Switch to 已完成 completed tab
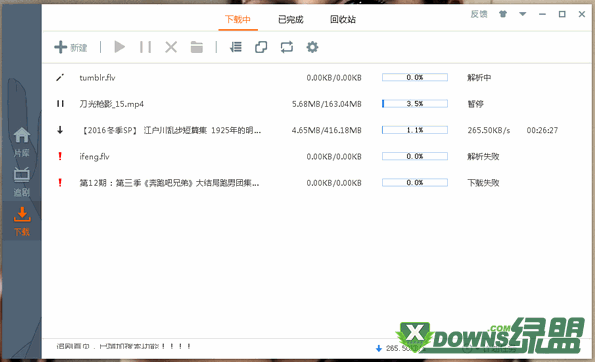 pyautogui.click(x=291, y=19)
